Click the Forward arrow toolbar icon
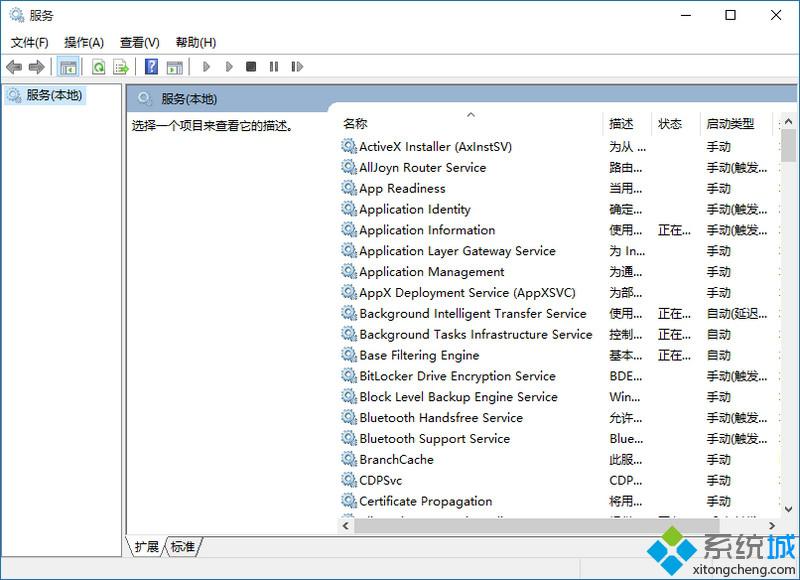800x580 pixels. click(x=37, y=67)
